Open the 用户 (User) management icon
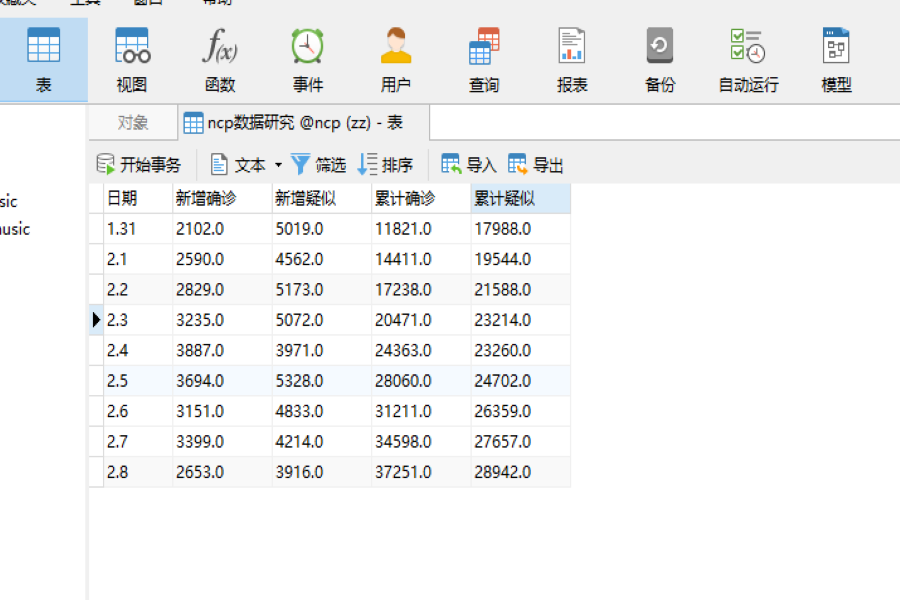Viewport: 900px width, 600px height. point(396,60)
